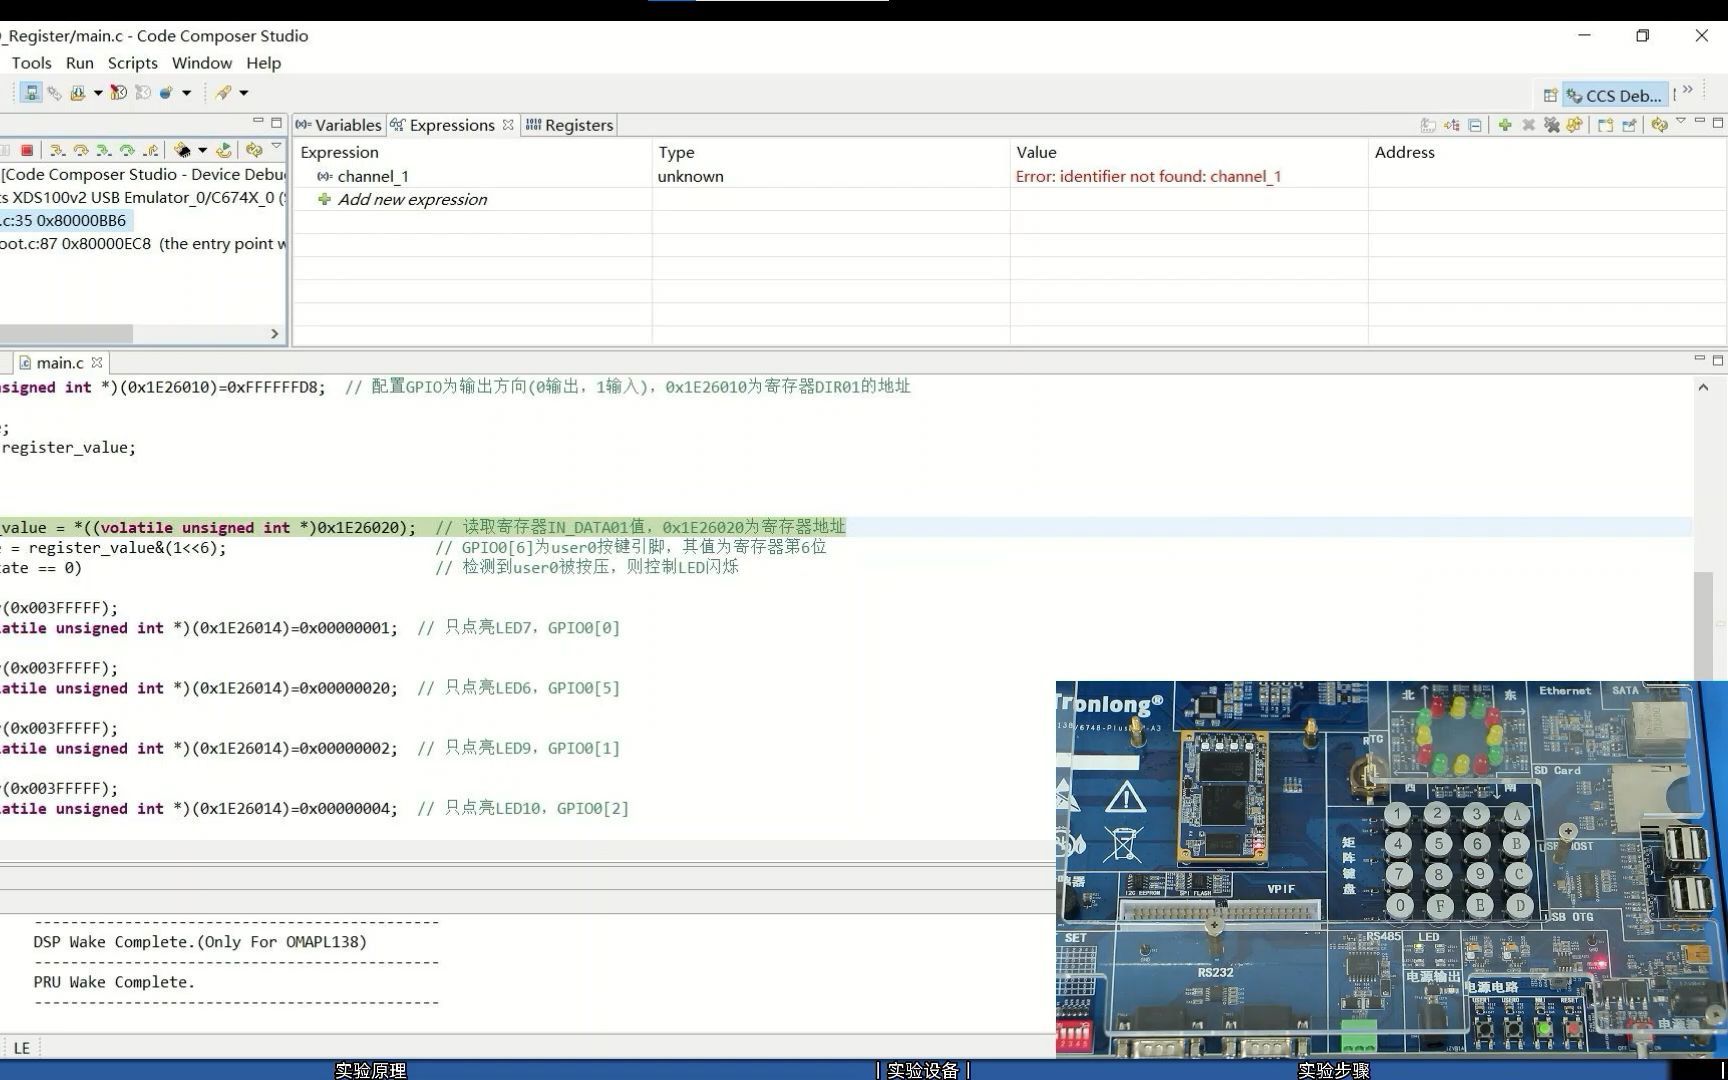Click the Remove All Expressions icon

[1552, 125]
